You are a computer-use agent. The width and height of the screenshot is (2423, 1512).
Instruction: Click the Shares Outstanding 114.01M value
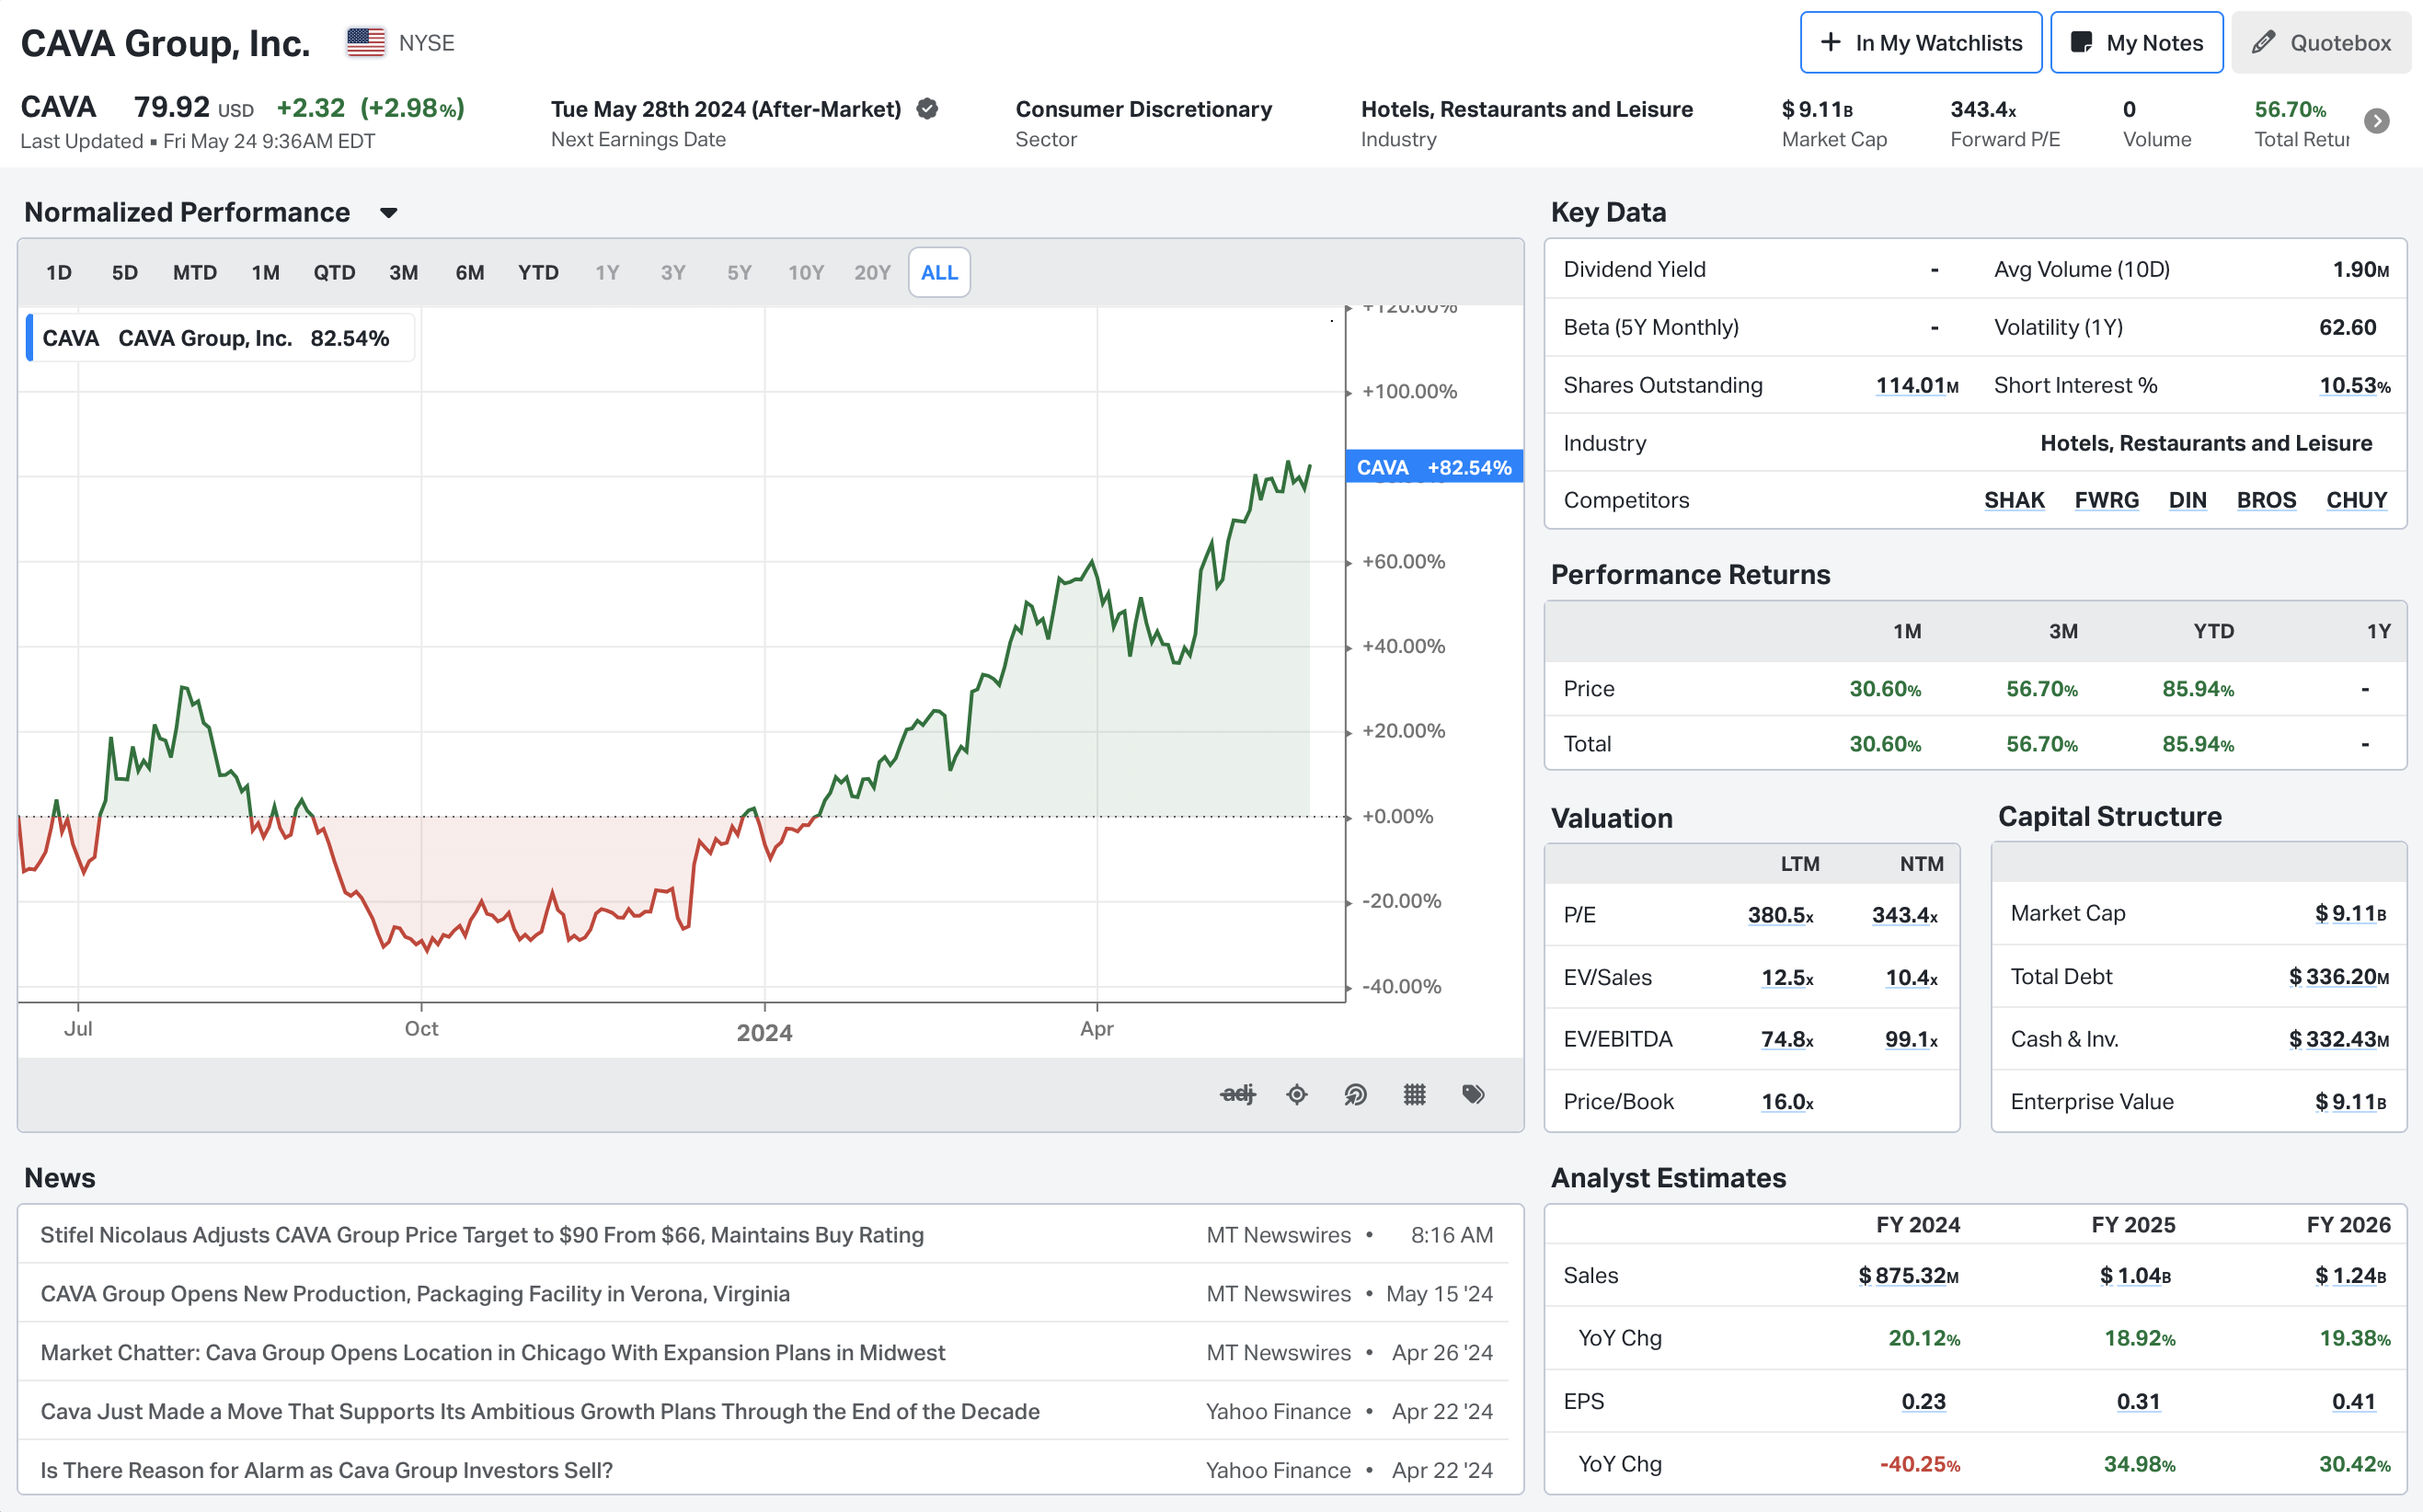pyautogui.click(x=1916, y=385)
